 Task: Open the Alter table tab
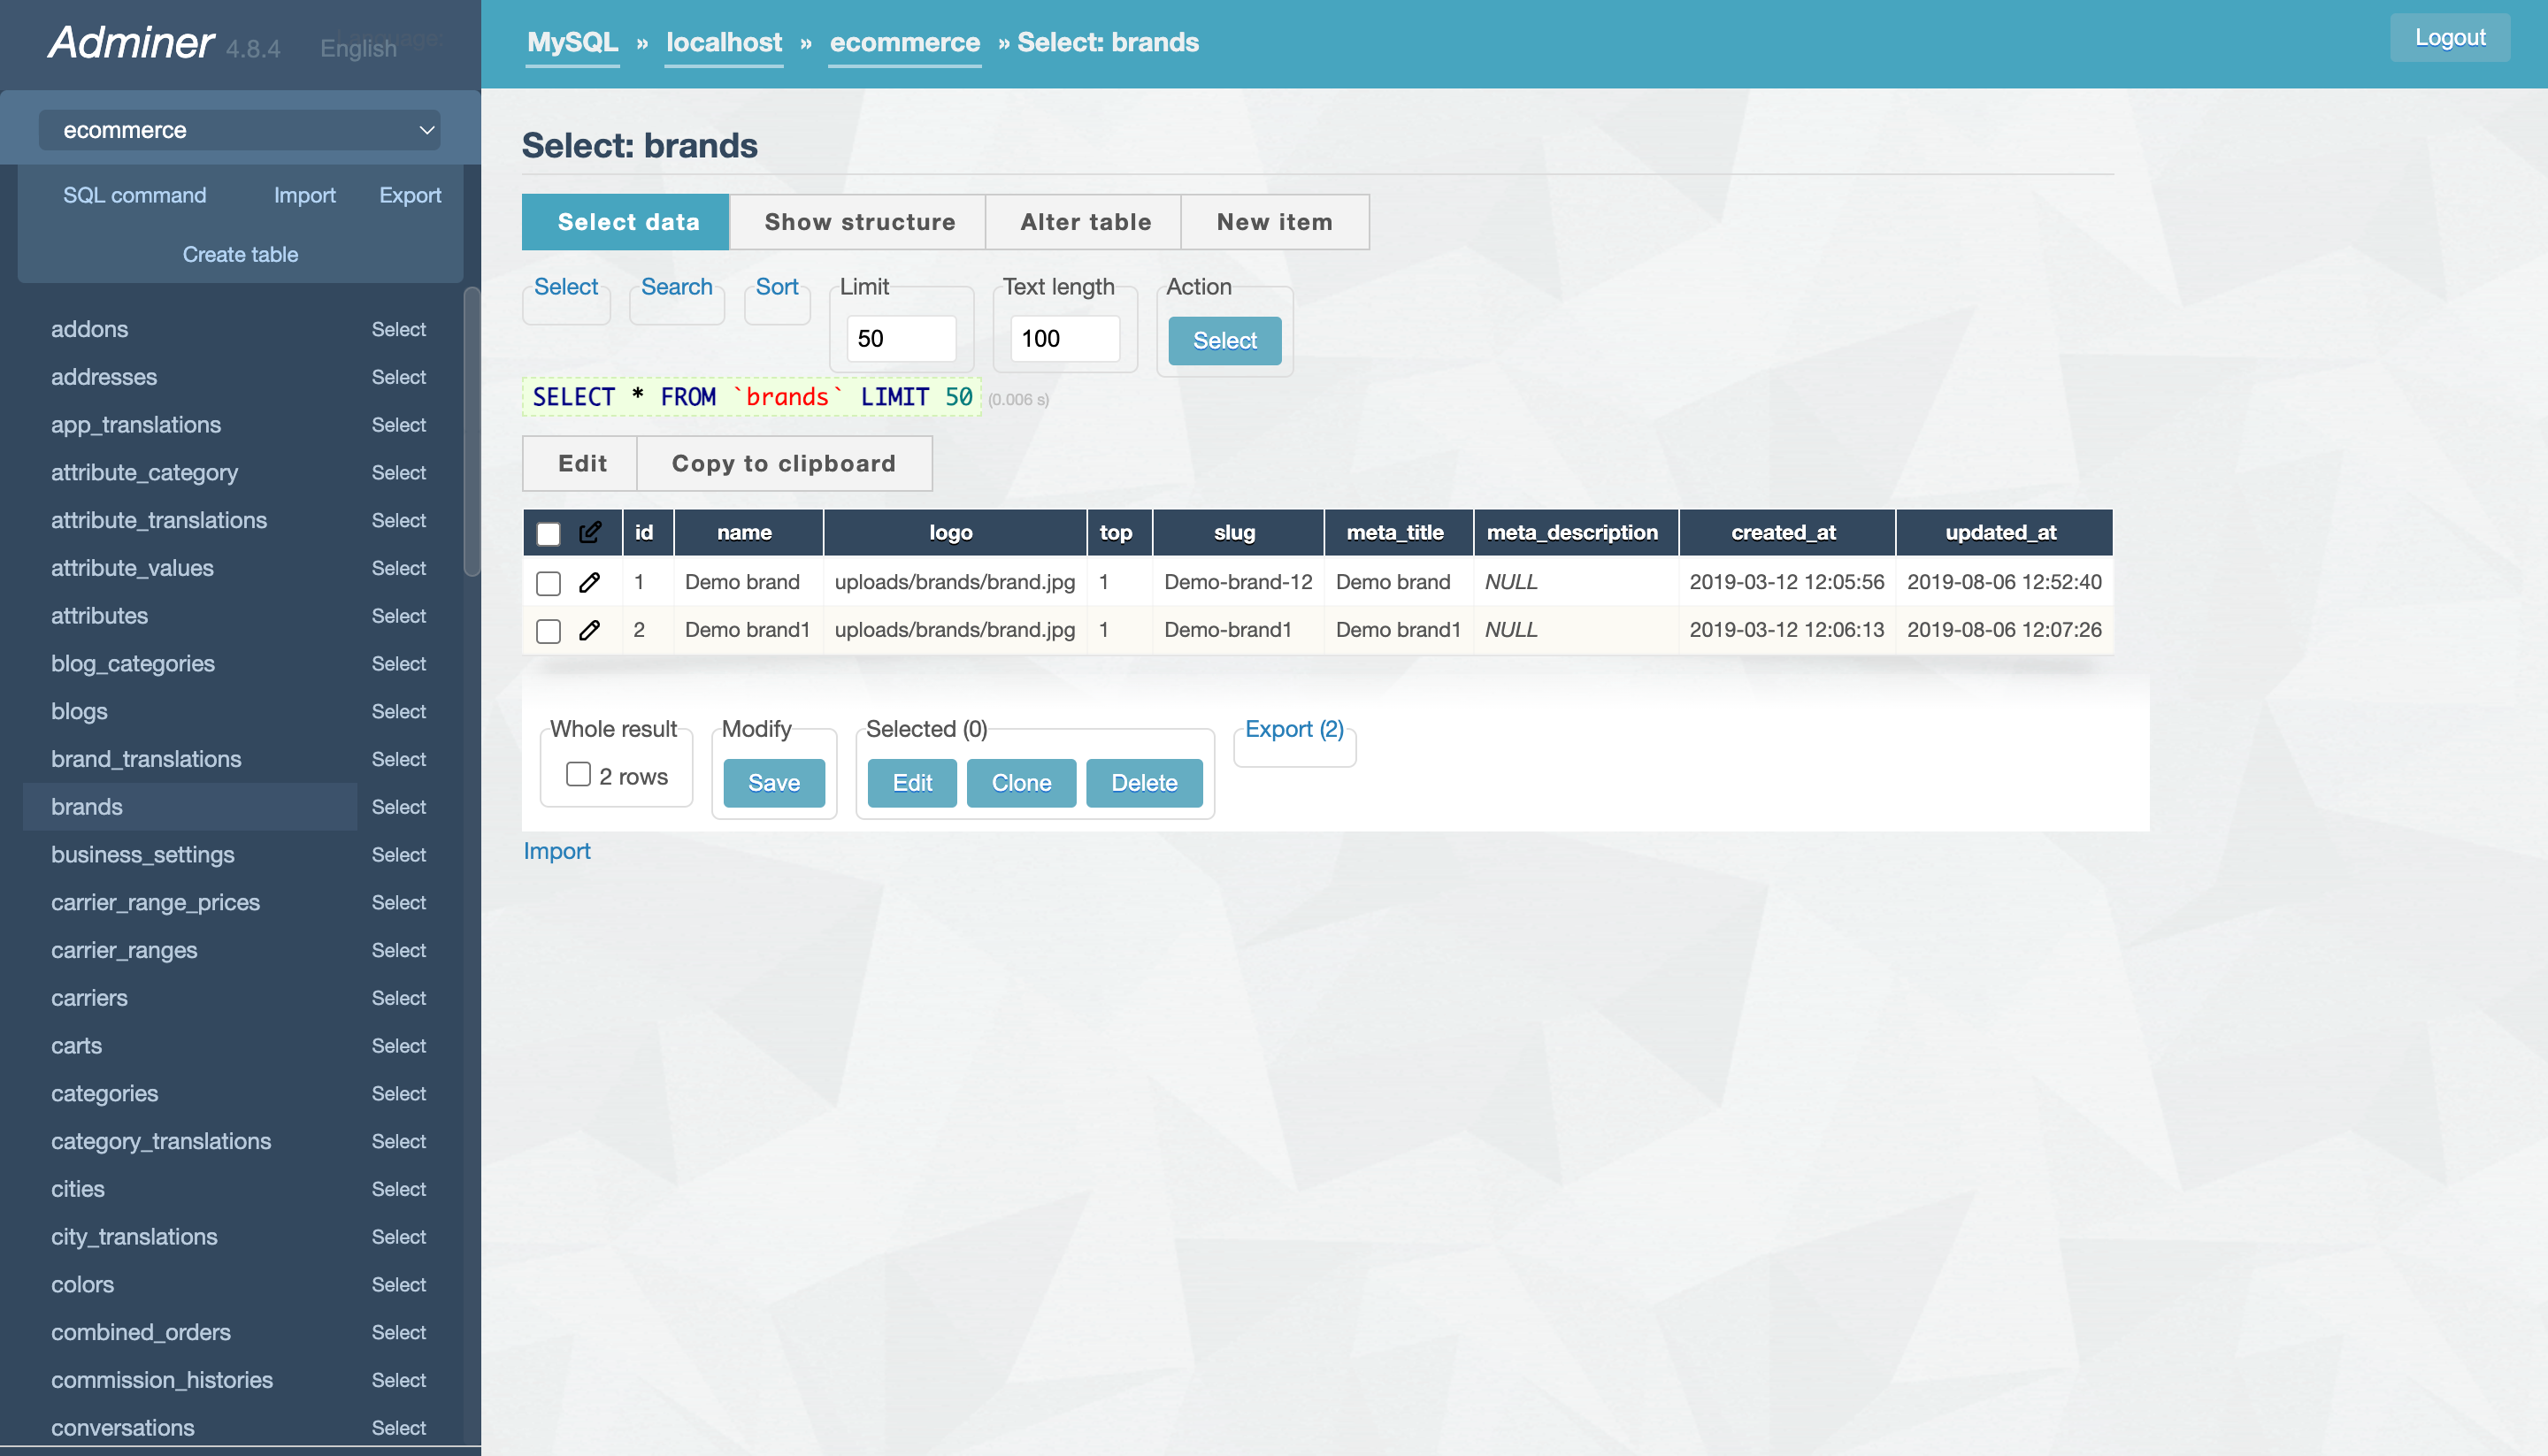coord(1085,222)
